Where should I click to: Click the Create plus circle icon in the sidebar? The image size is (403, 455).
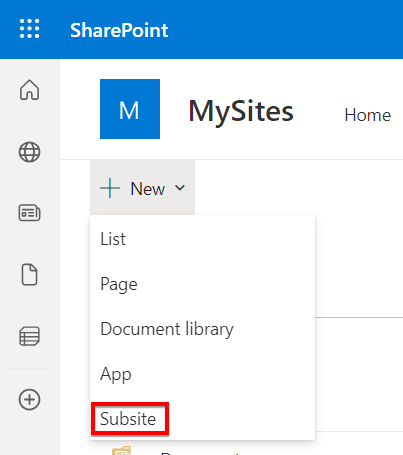point(29,399)
